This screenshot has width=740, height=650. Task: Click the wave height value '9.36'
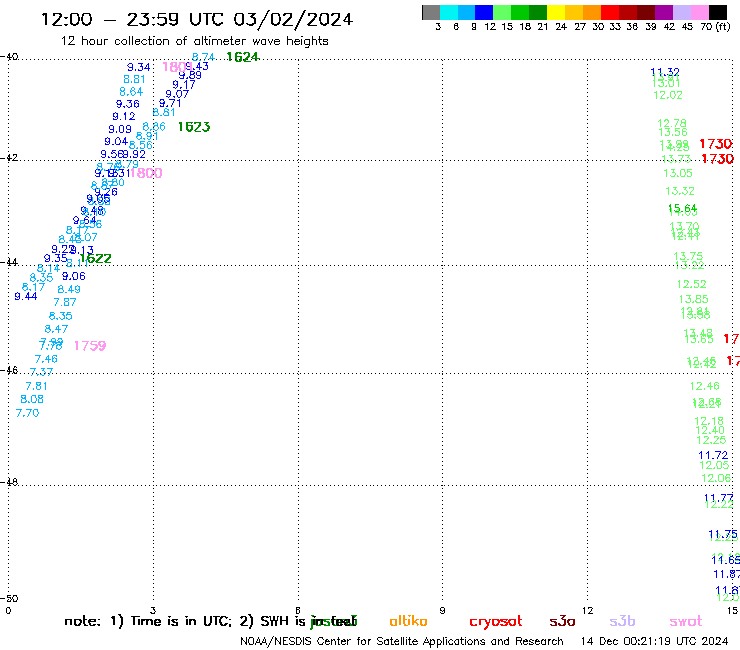click(127, 104)
